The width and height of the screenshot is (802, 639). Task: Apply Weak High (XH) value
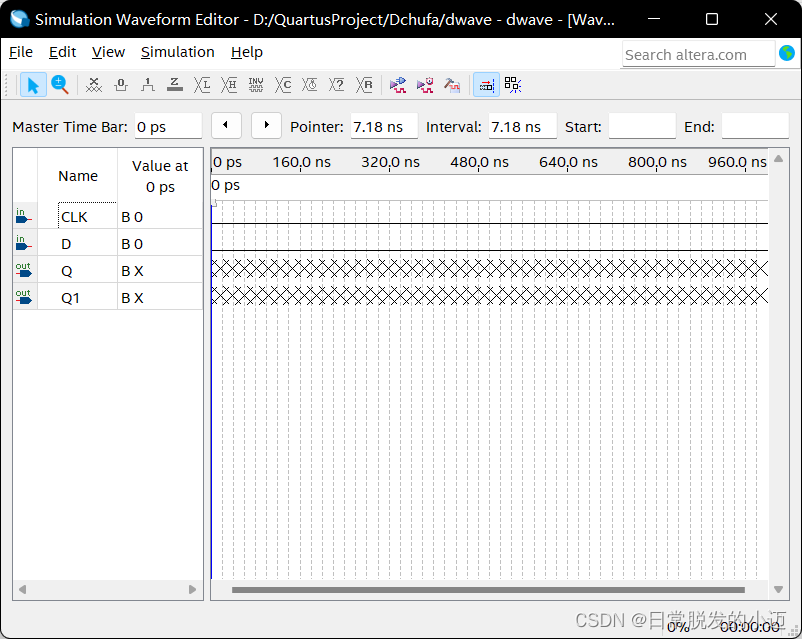[229, 85]
